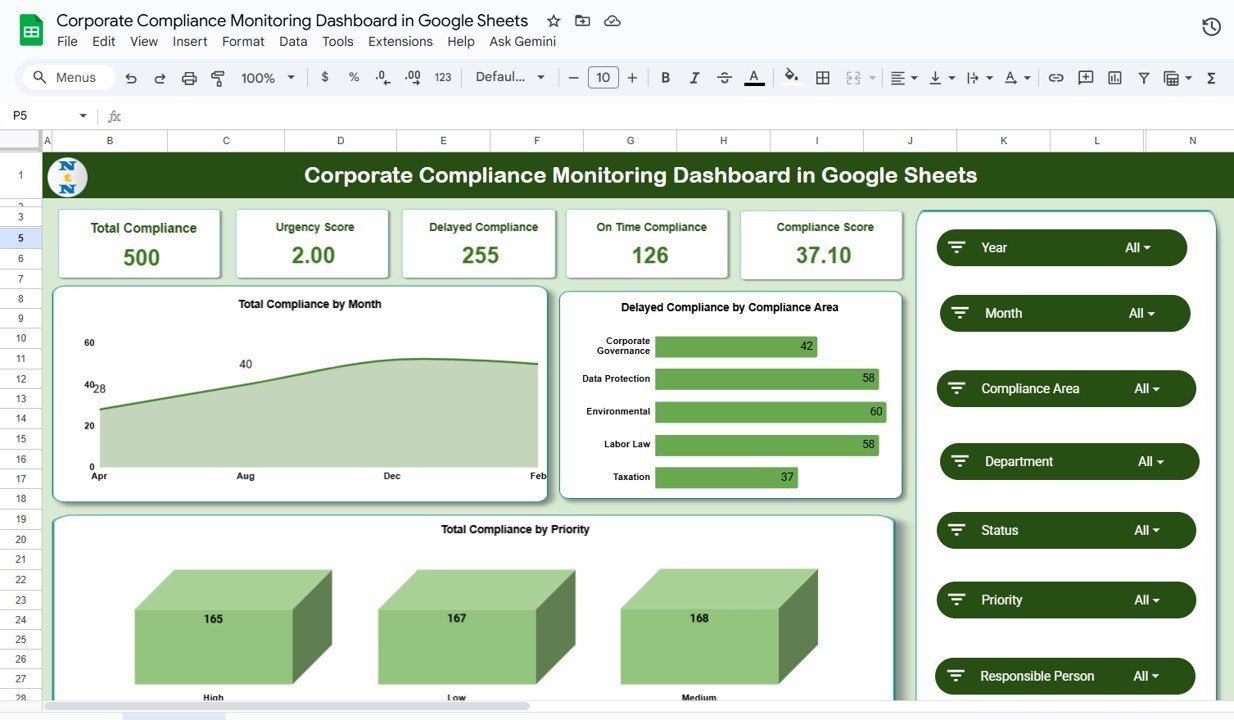
Task: Create a filter using the toolbar icon
Action: click(x=1143, y=77)
